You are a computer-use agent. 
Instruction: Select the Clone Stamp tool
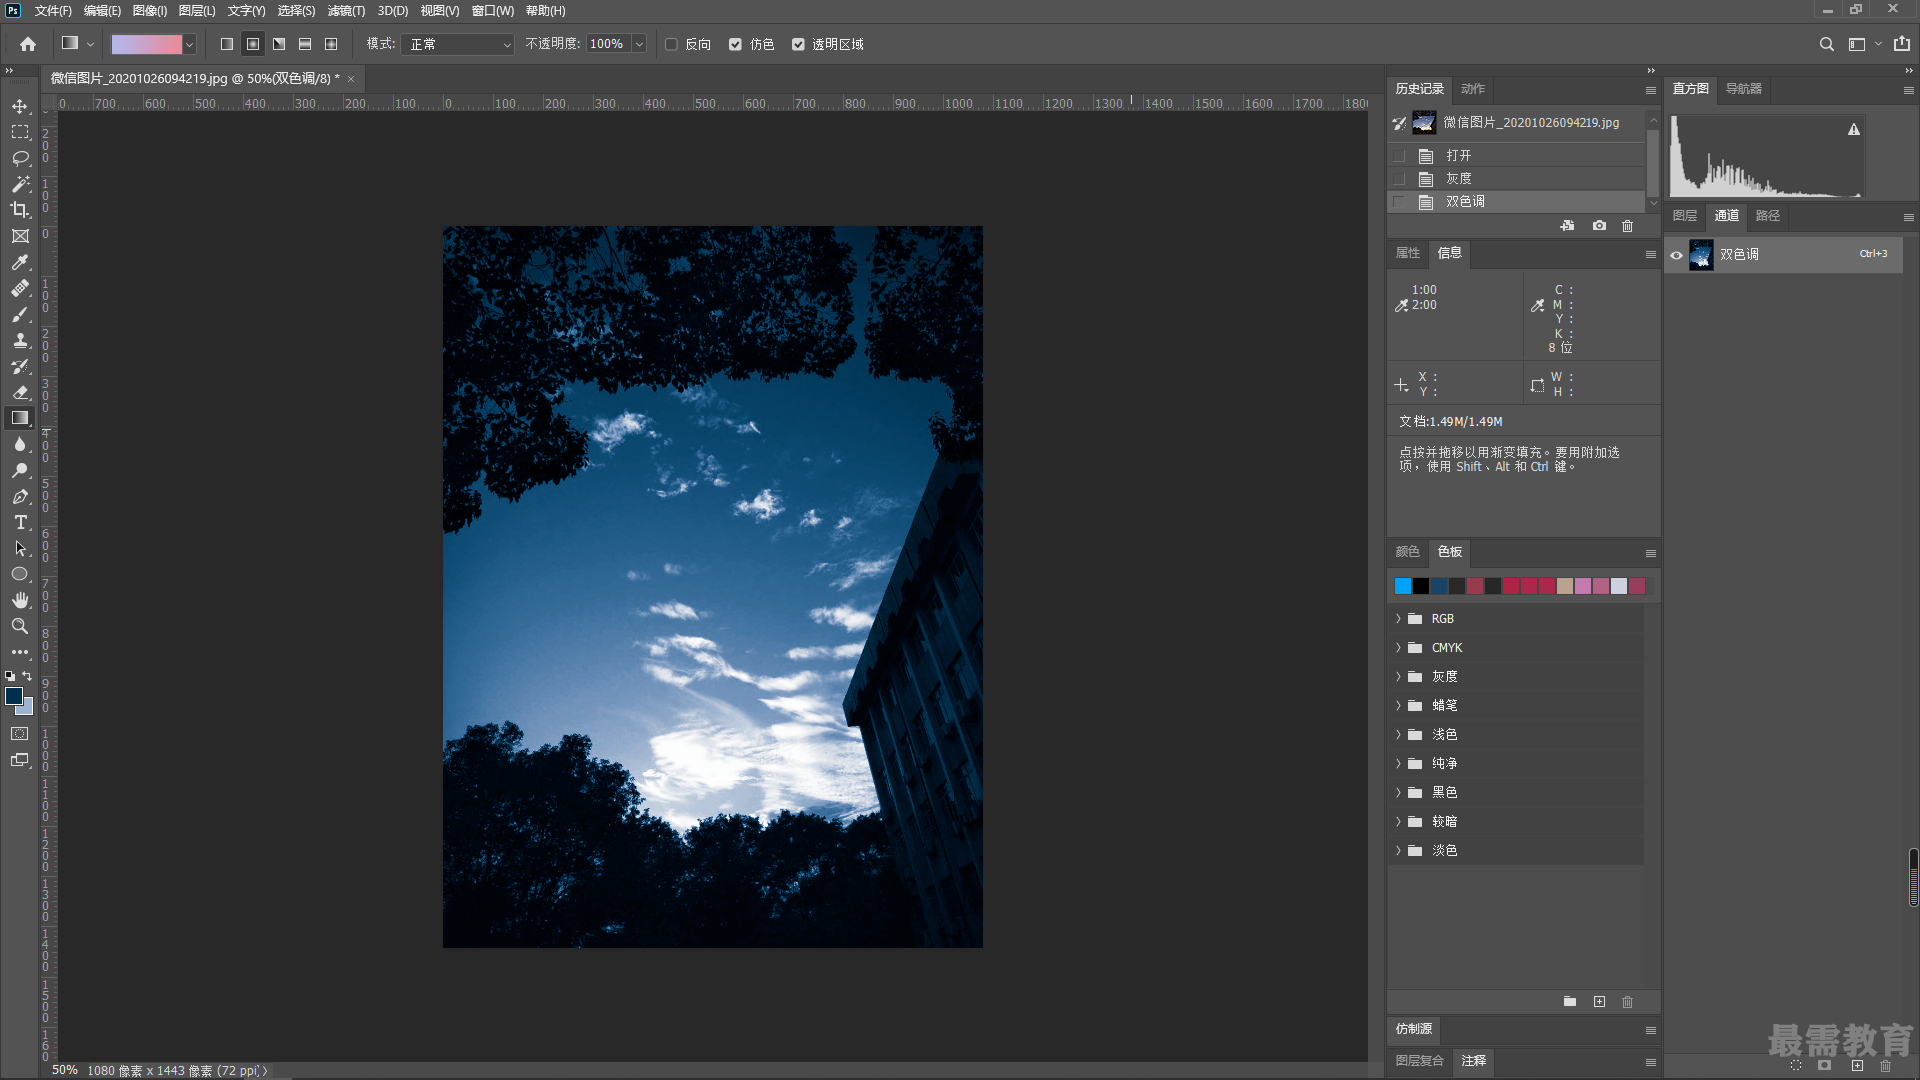(x=20, y=340)
